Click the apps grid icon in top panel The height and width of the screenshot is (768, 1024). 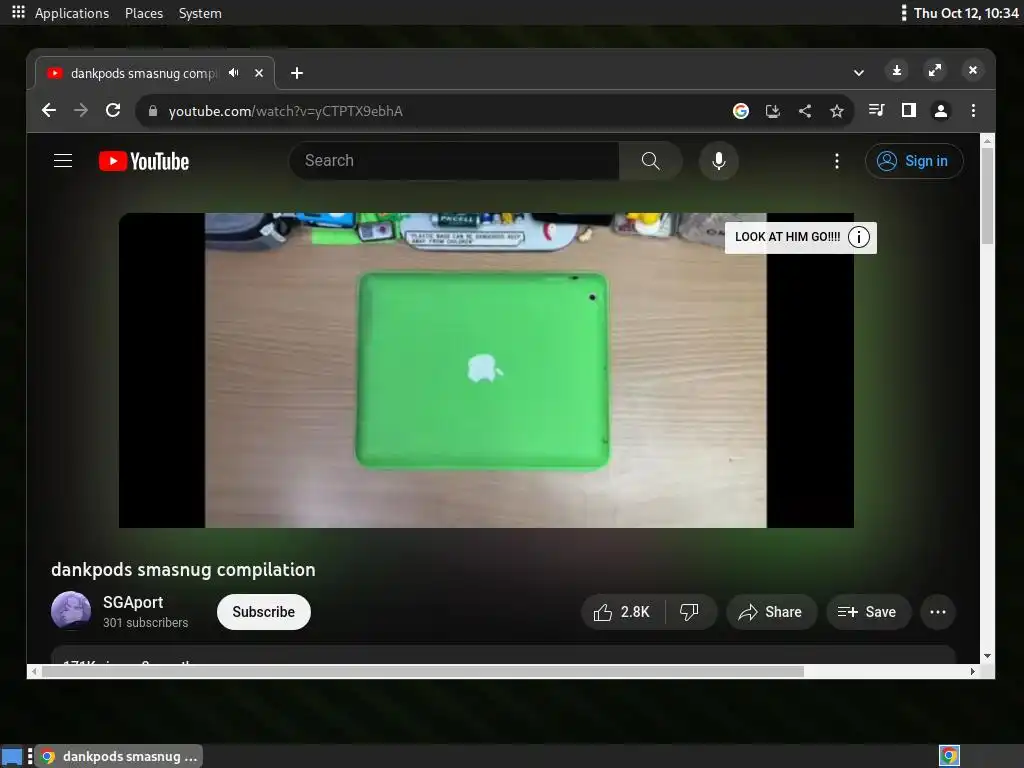[x=18, y=12]
